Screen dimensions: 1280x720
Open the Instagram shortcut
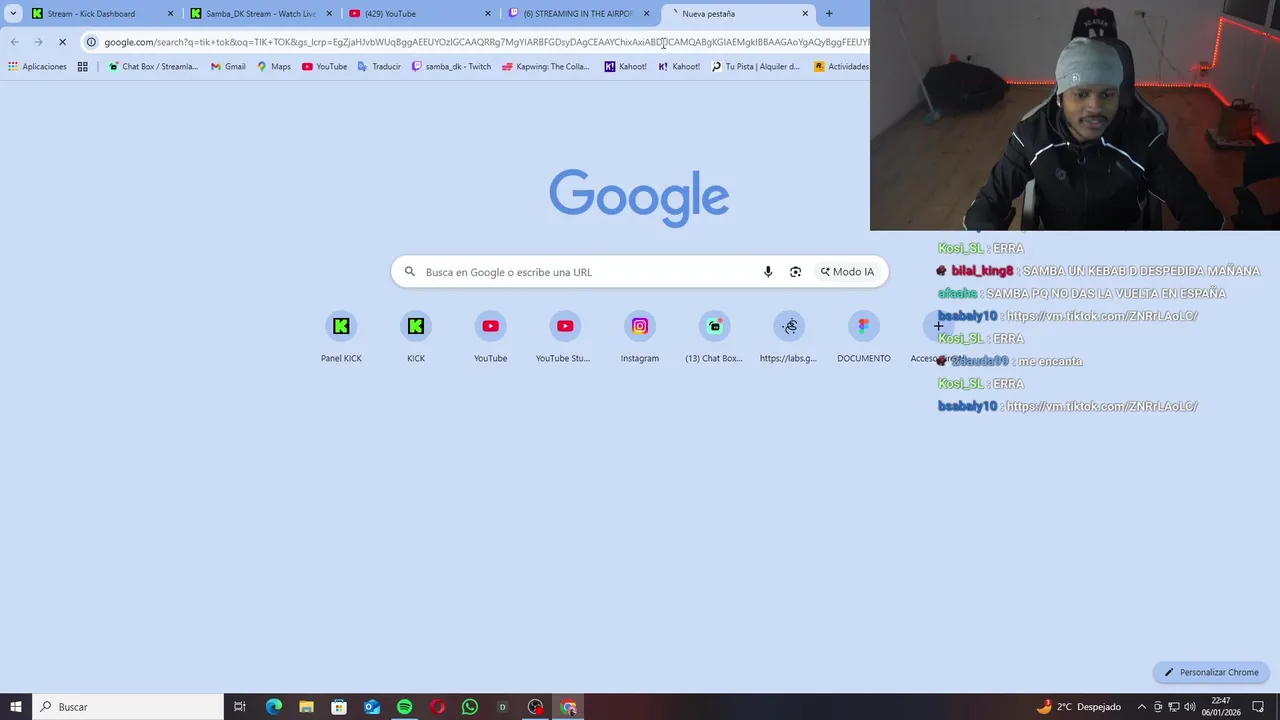click(640, 337)
